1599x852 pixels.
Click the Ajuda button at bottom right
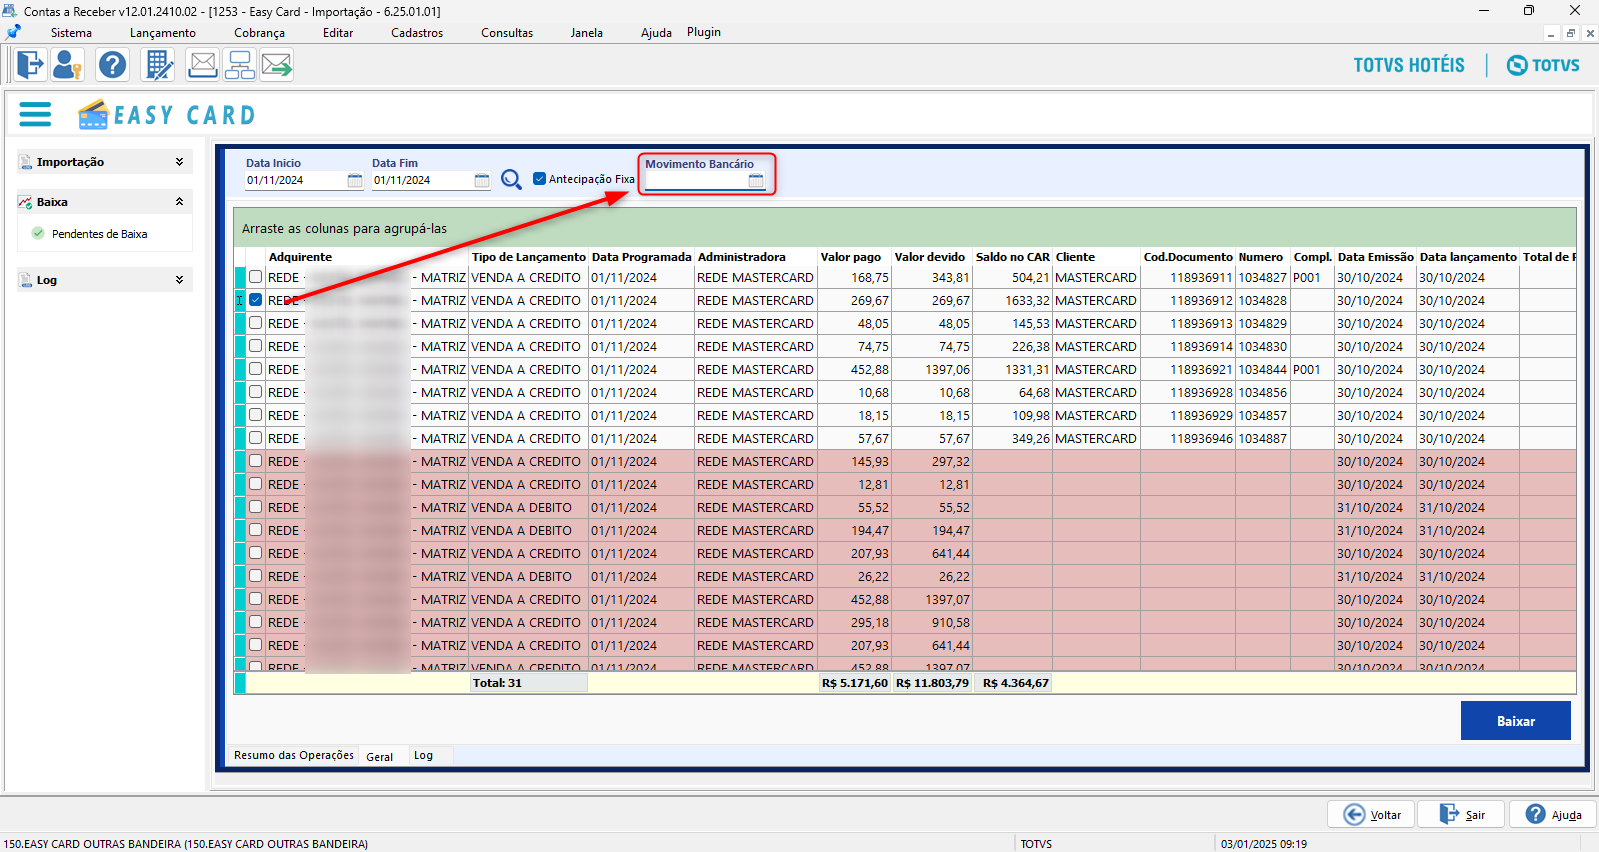point(1553,815)
